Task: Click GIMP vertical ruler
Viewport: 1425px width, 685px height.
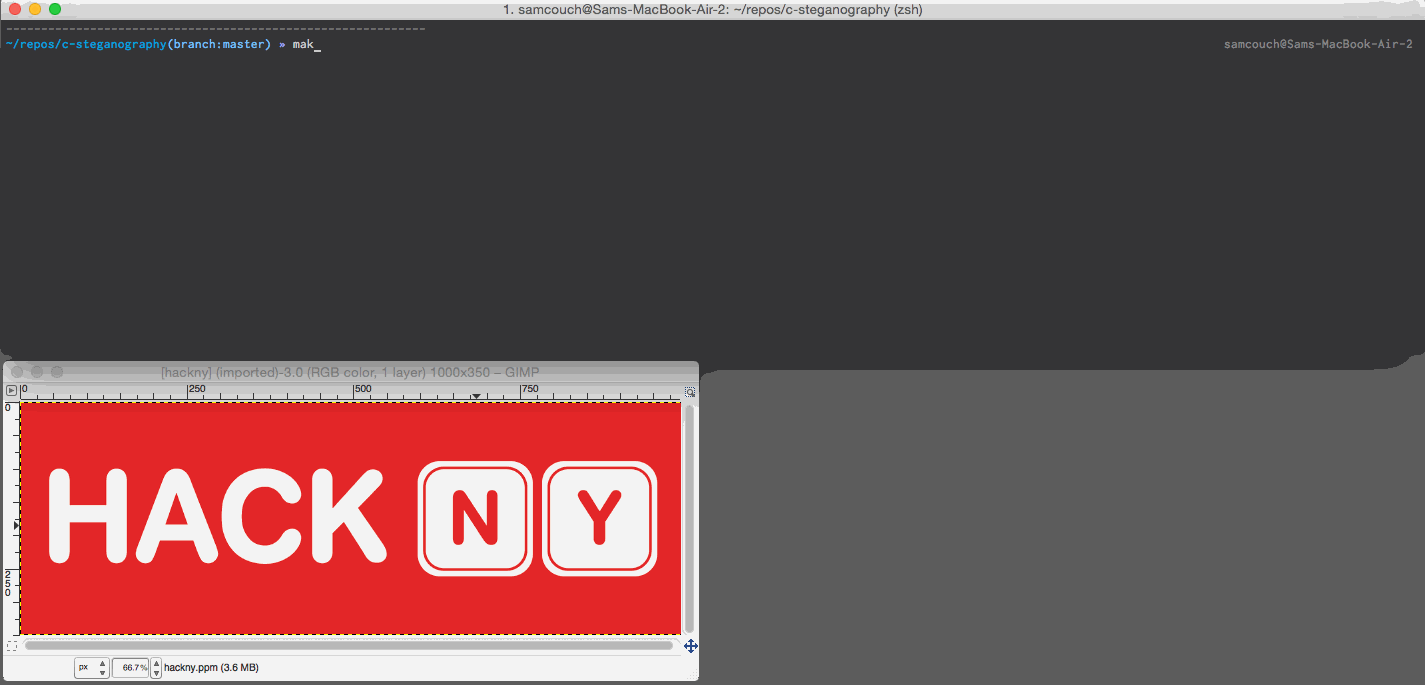Action: (x=10, y=518)
